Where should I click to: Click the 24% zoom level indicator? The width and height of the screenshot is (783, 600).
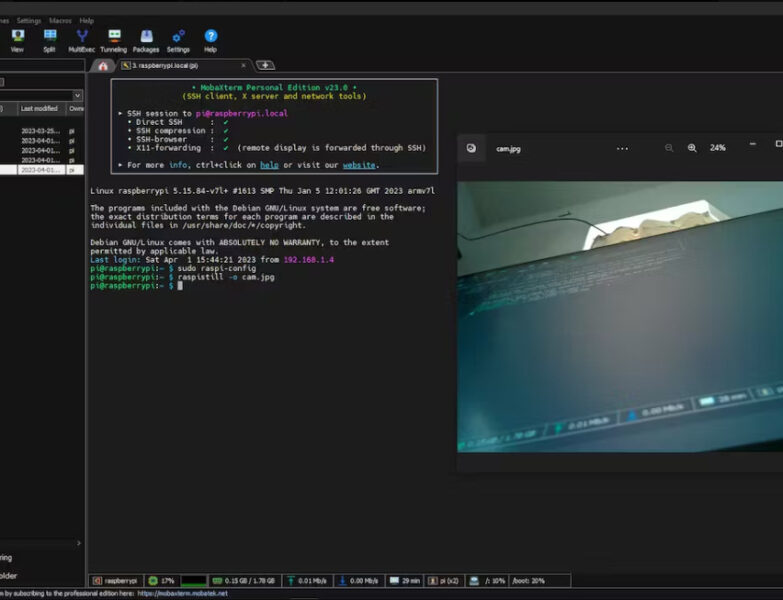pyautogui.click(x=718, y=148)
